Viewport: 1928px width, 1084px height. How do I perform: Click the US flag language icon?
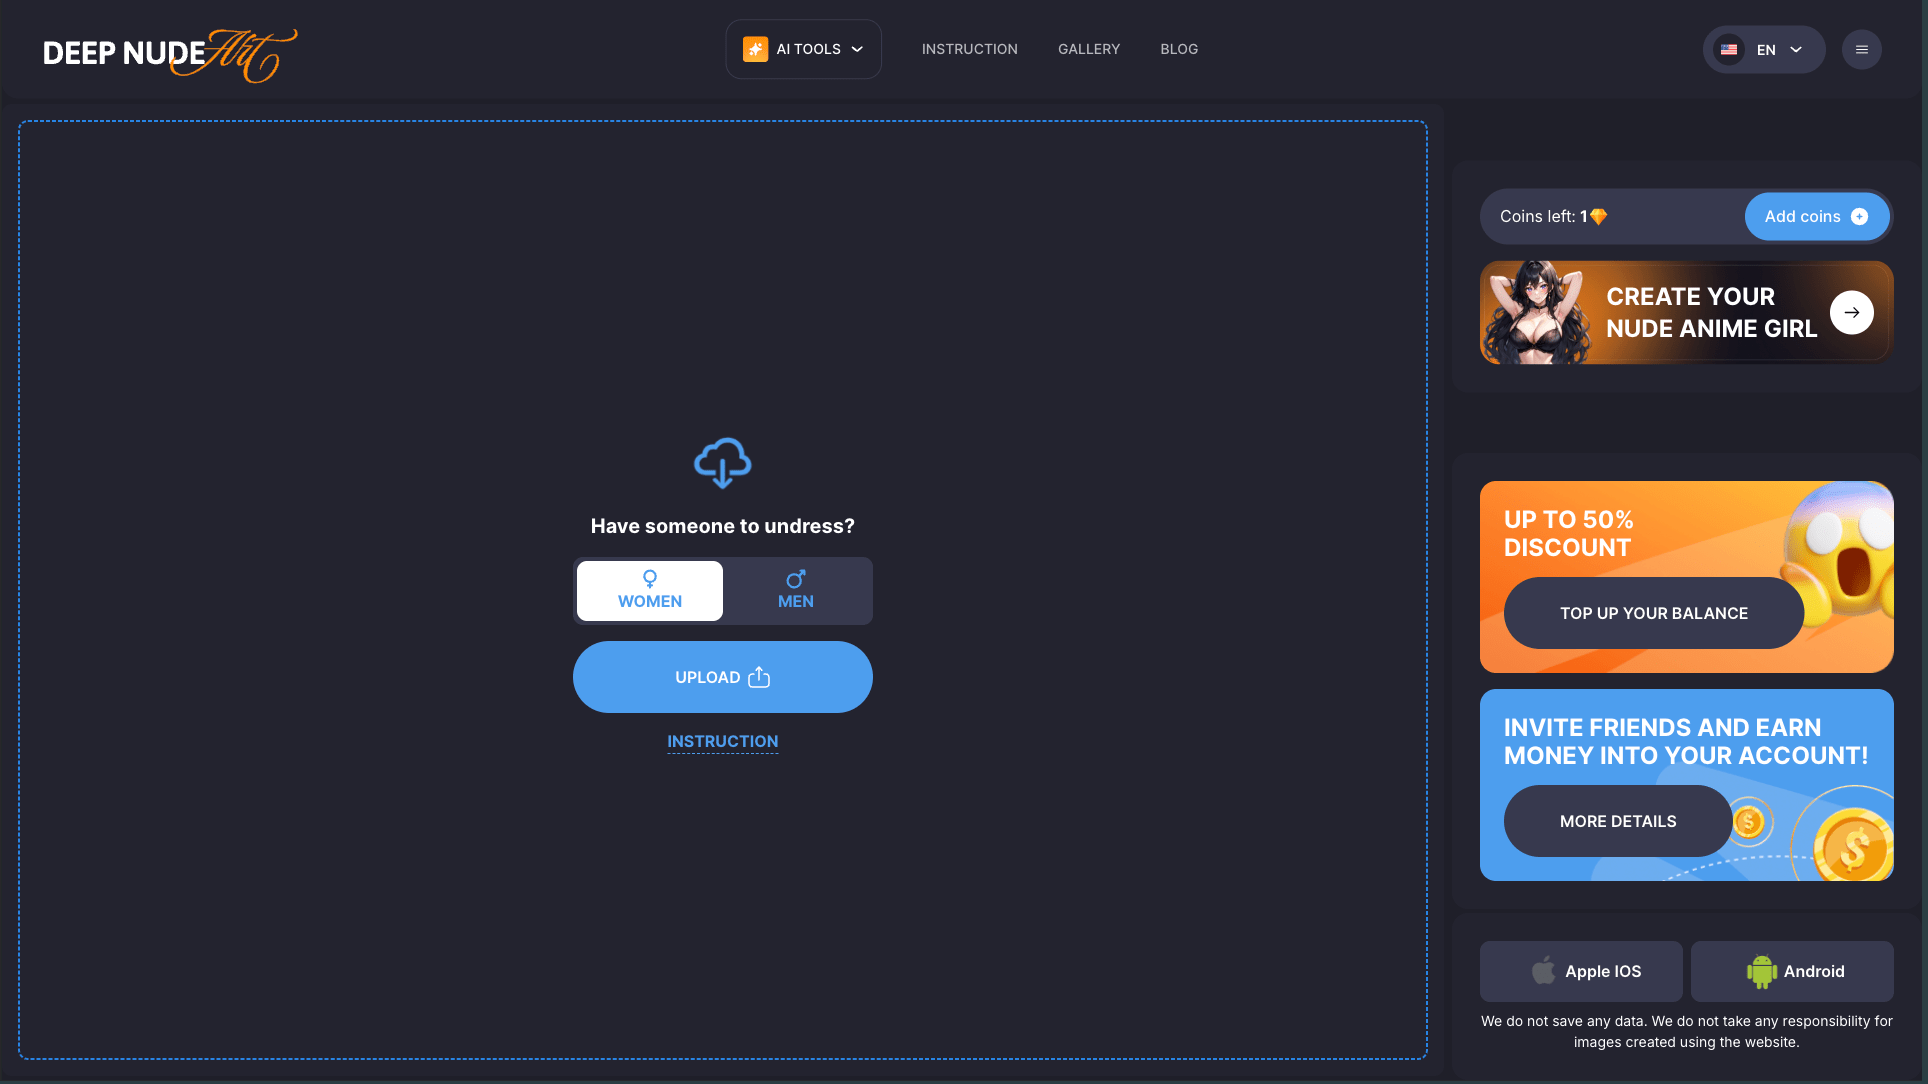click(x=1729, y=49)
